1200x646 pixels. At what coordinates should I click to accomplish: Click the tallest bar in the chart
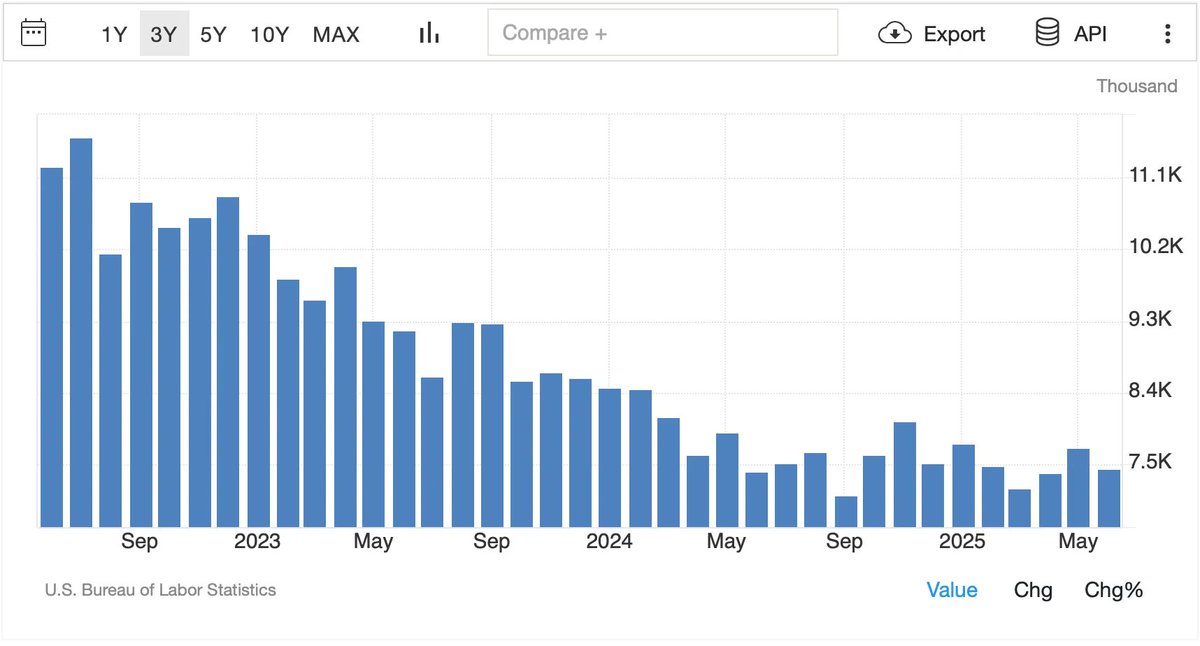[81, 333]
